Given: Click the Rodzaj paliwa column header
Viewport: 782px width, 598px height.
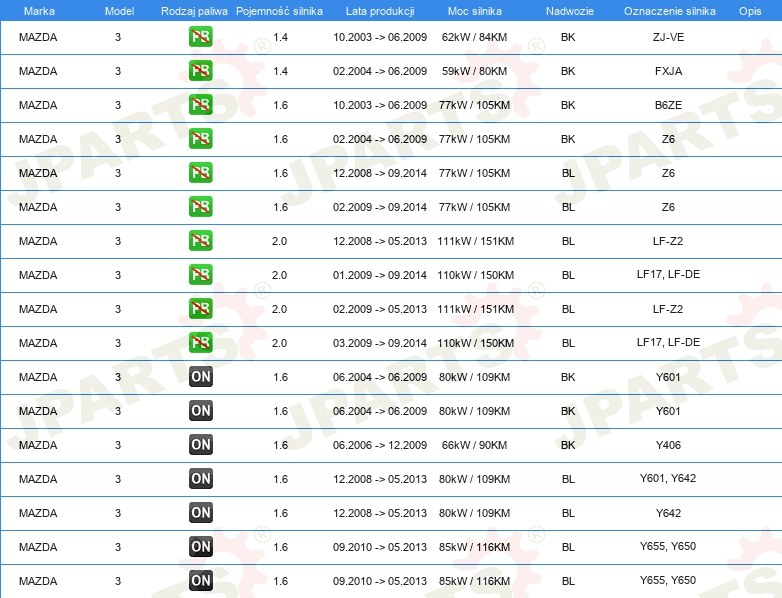Looking at the screenshot, I should (194, 11).
